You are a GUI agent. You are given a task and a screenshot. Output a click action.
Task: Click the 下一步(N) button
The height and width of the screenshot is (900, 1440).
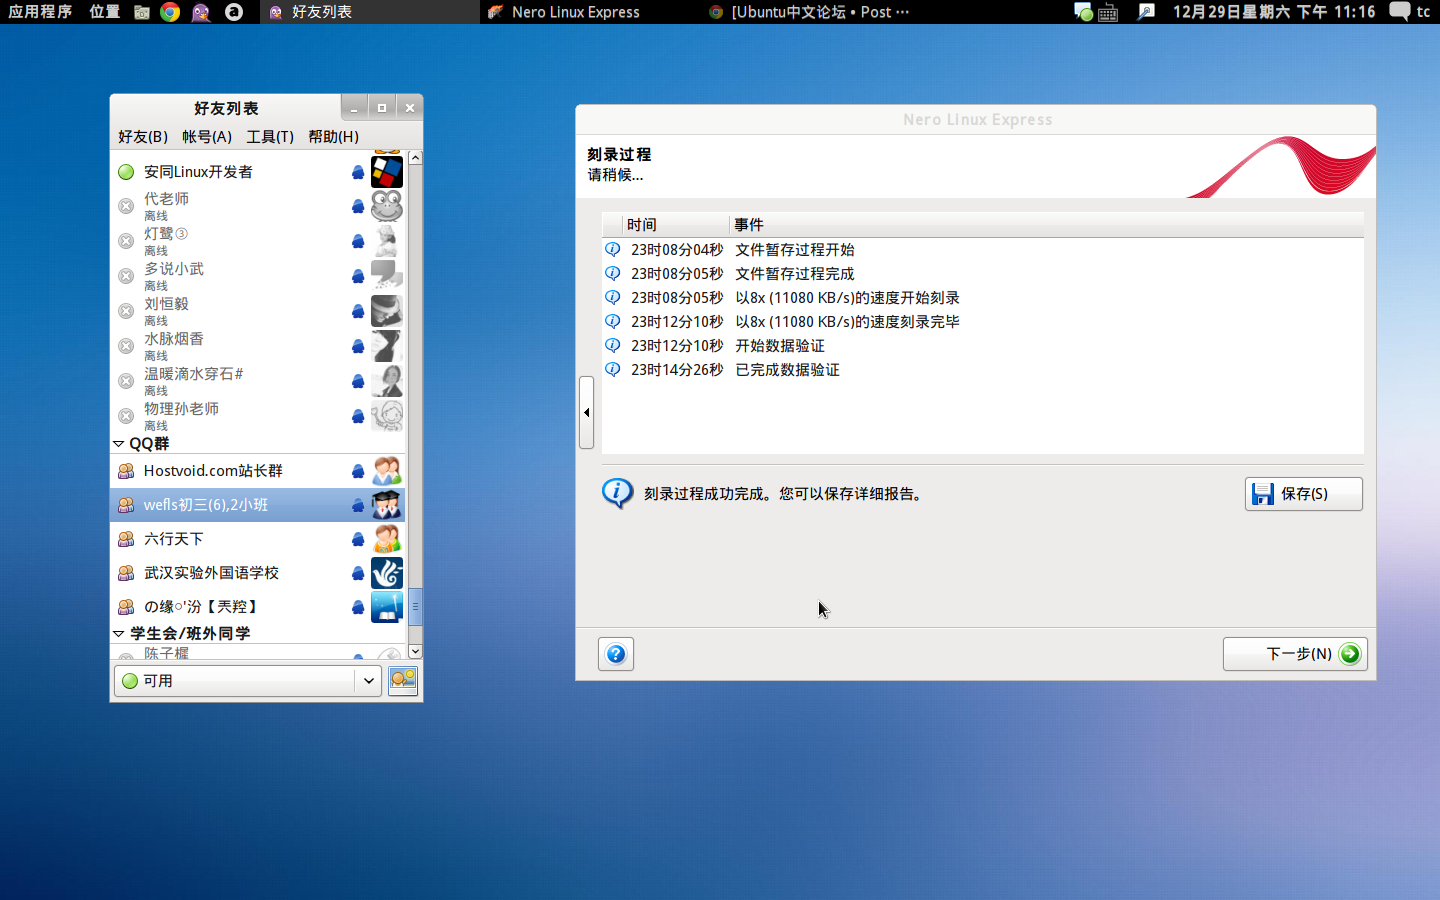tap(1295, 654)
